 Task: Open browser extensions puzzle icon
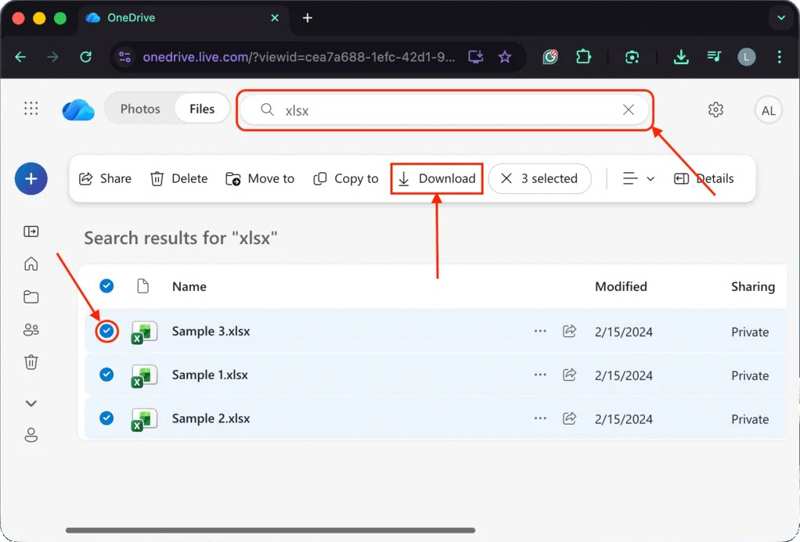(583, 57)
